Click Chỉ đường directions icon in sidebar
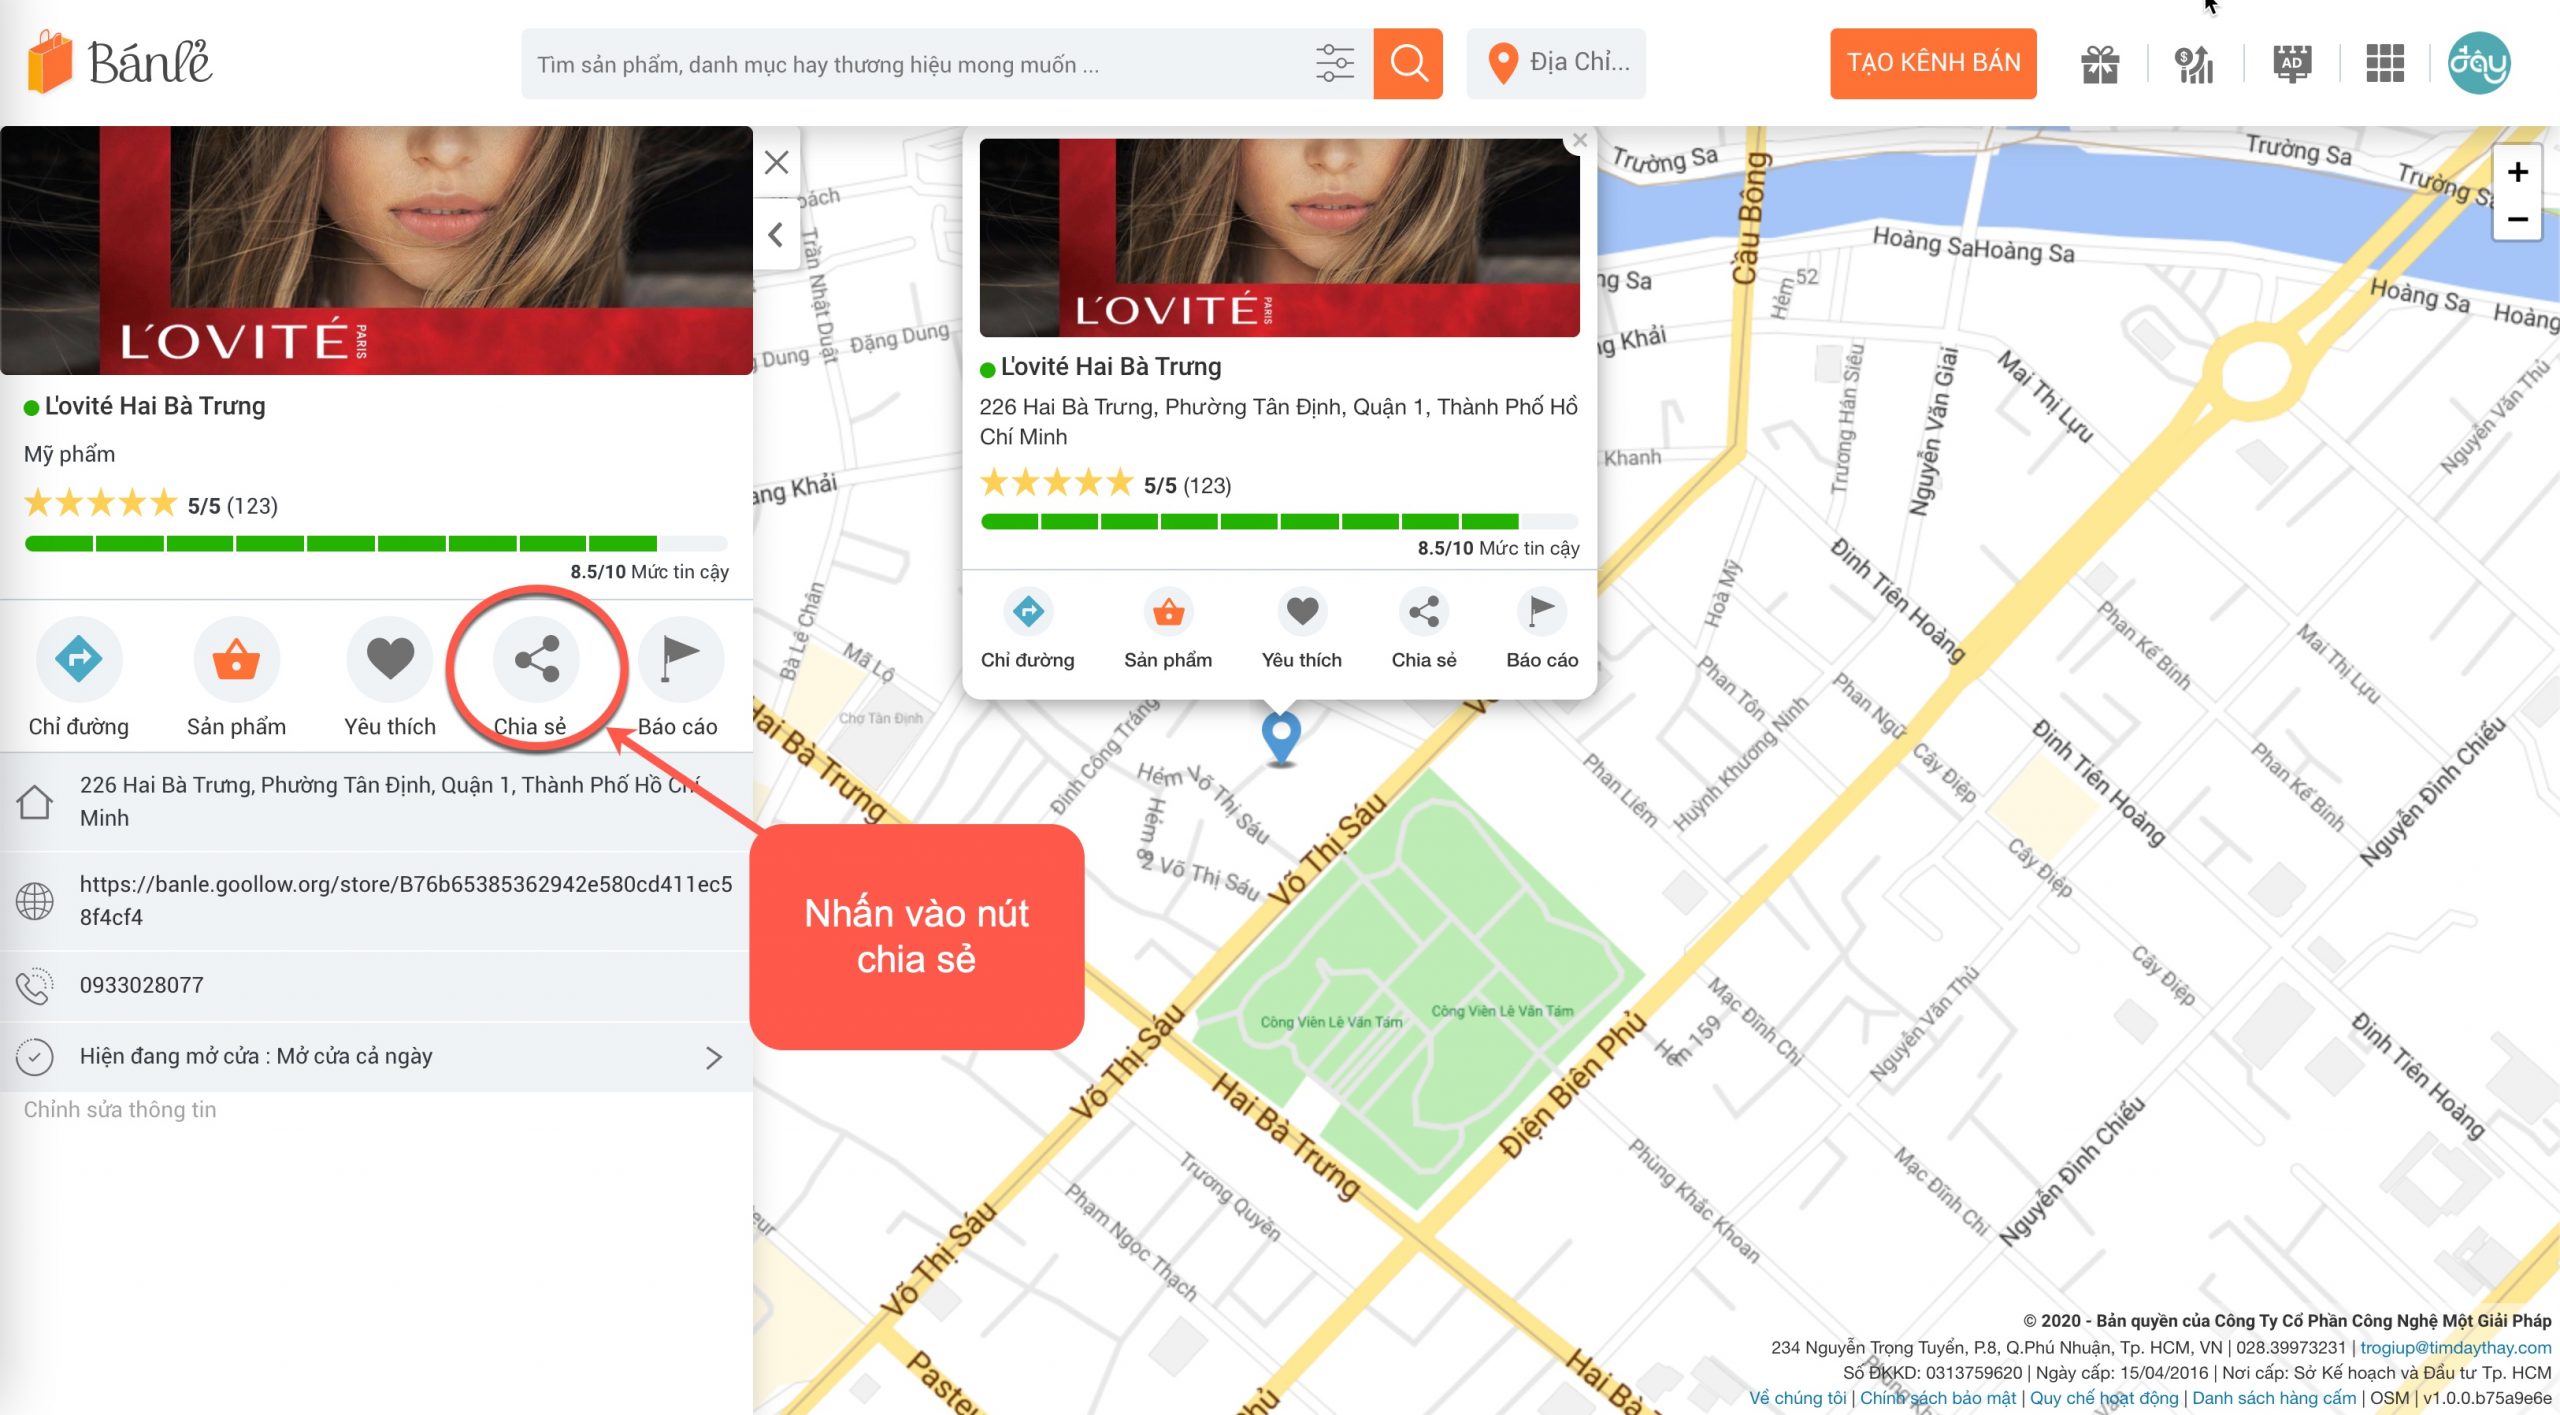Screen dimensions: 2560x1415 pos(79,660)
